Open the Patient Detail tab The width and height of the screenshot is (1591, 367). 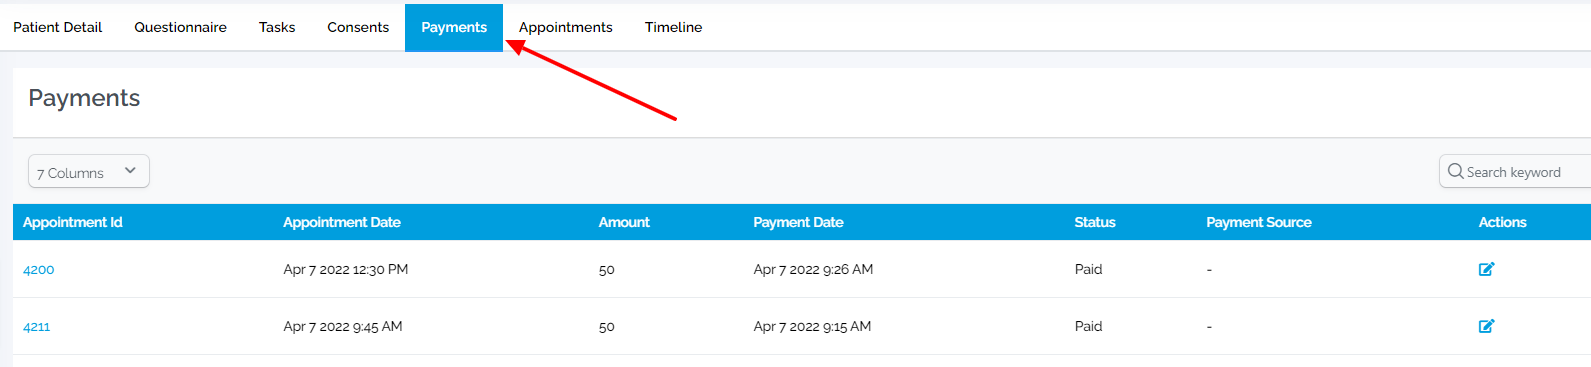click(57, 27)
